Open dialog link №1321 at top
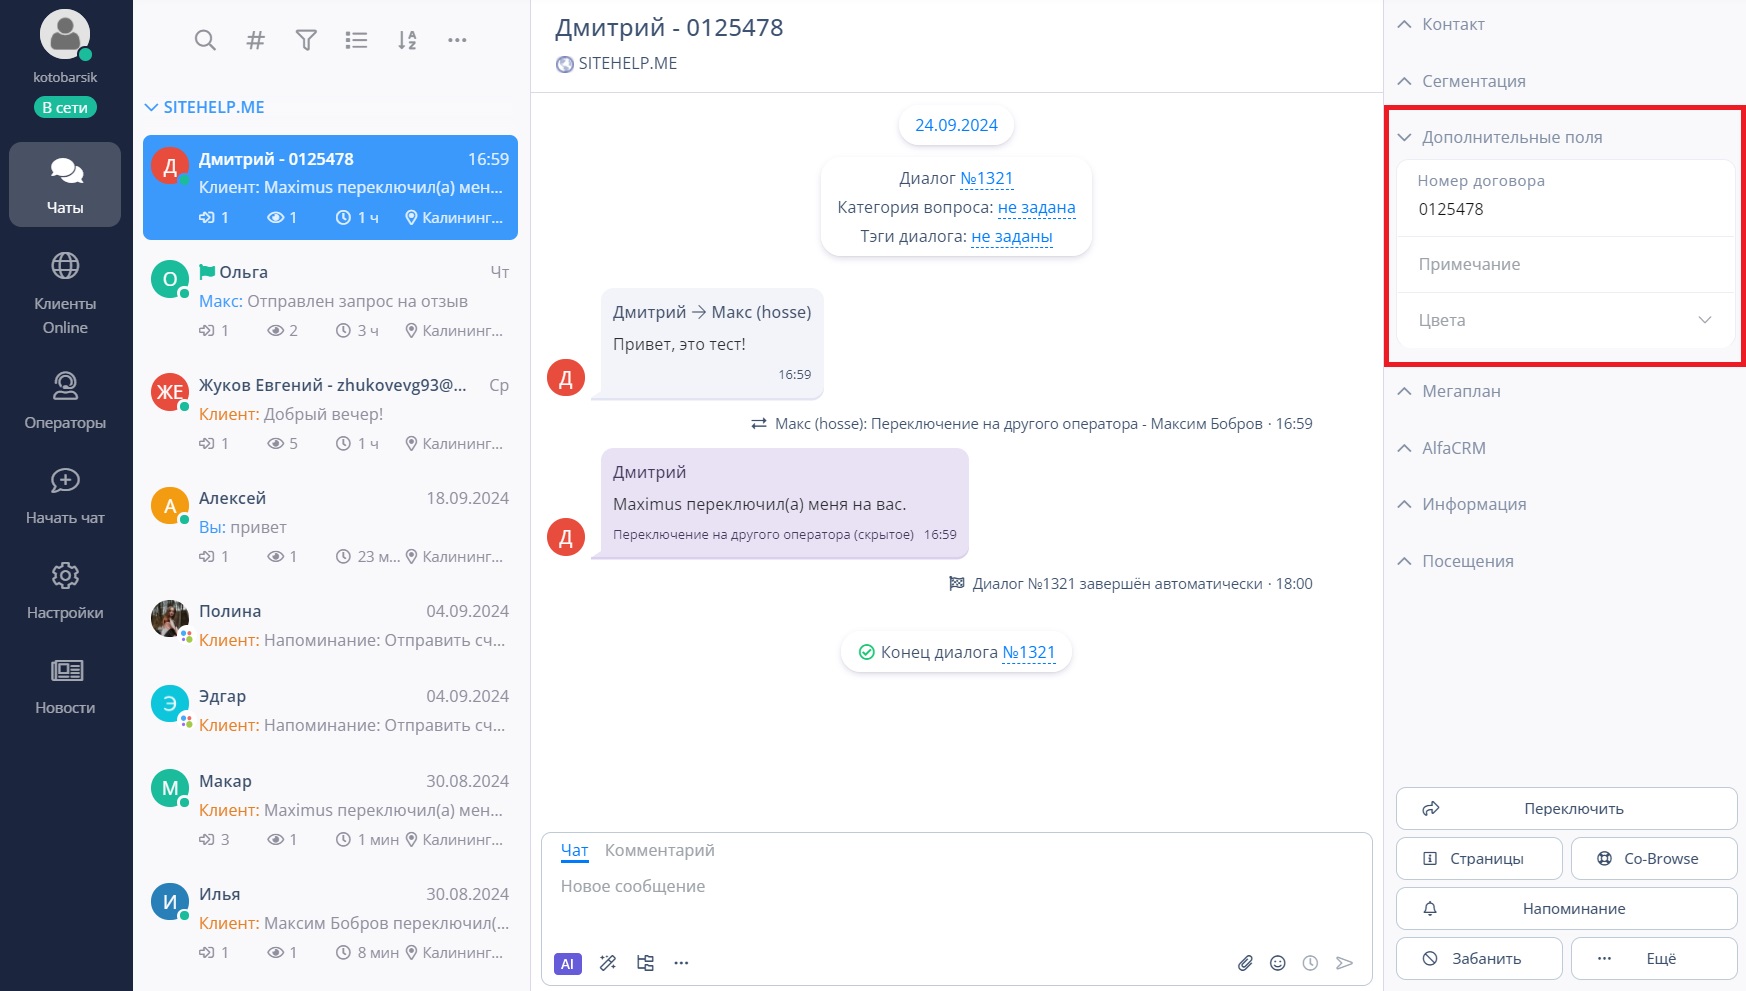This screenshot has height=991, width=1746. 986,178
